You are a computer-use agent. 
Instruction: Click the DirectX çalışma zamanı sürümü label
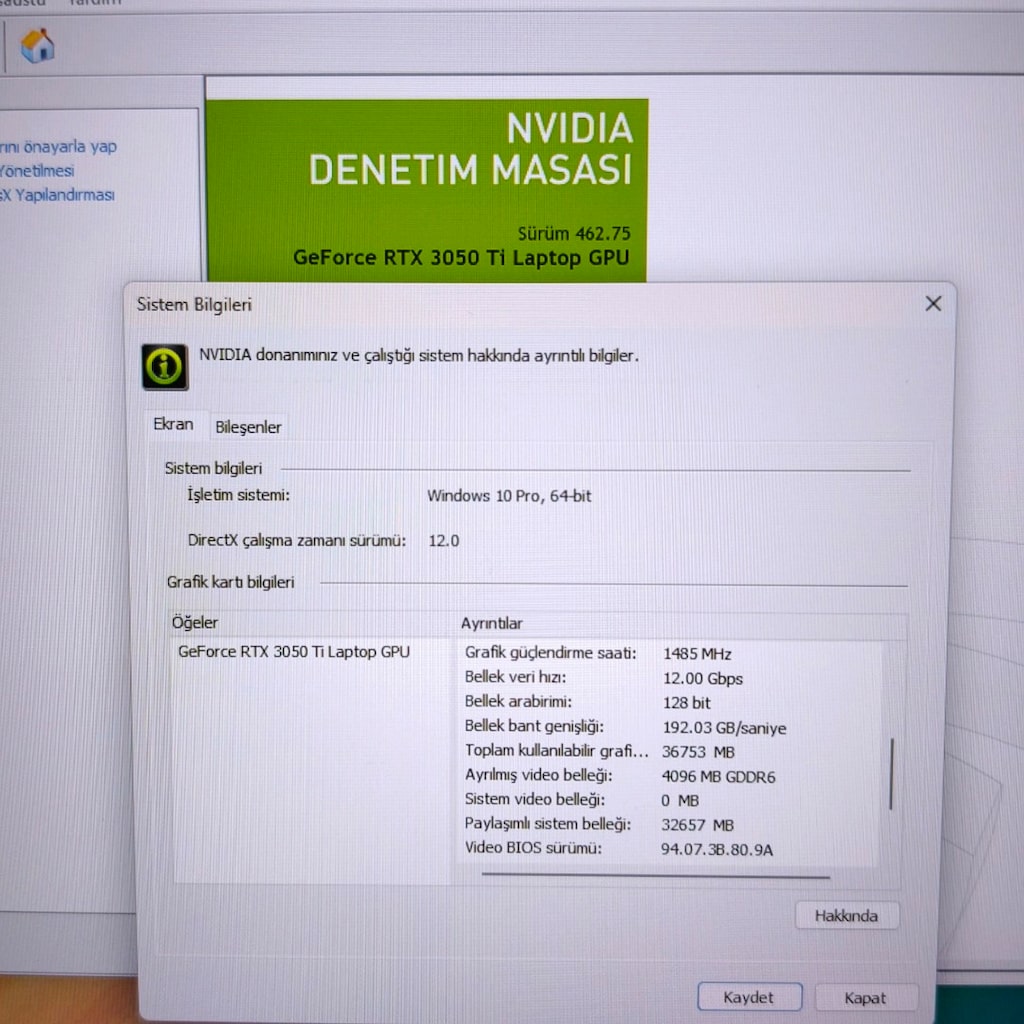pos(296,541)
